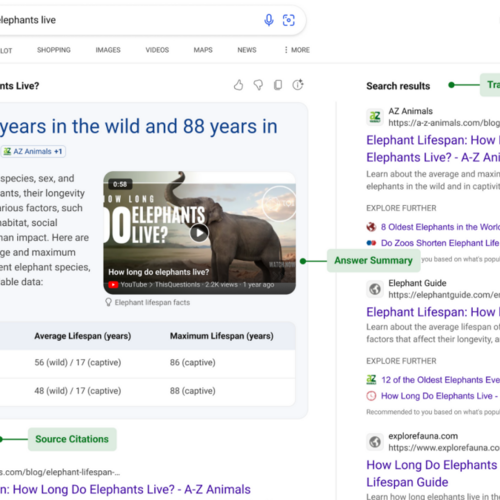Open 12 of the Oldest Elephants Ever link
The image size is (500, 500).
point(441,380)
